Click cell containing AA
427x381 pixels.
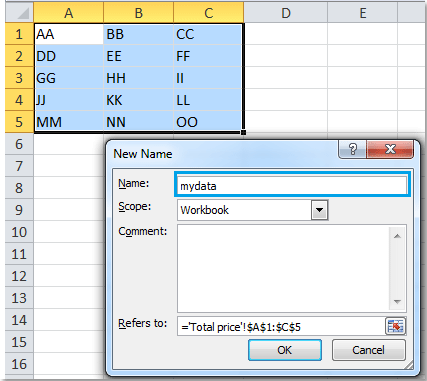click(69, 34)
